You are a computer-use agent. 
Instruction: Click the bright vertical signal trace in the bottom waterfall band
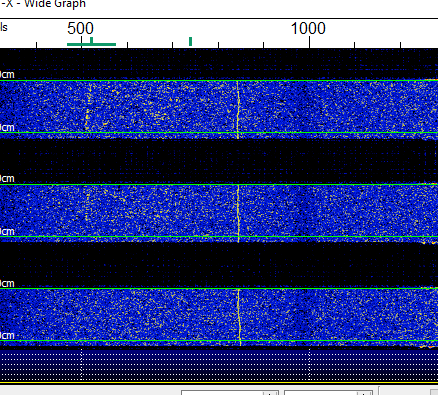coord(239,317)
